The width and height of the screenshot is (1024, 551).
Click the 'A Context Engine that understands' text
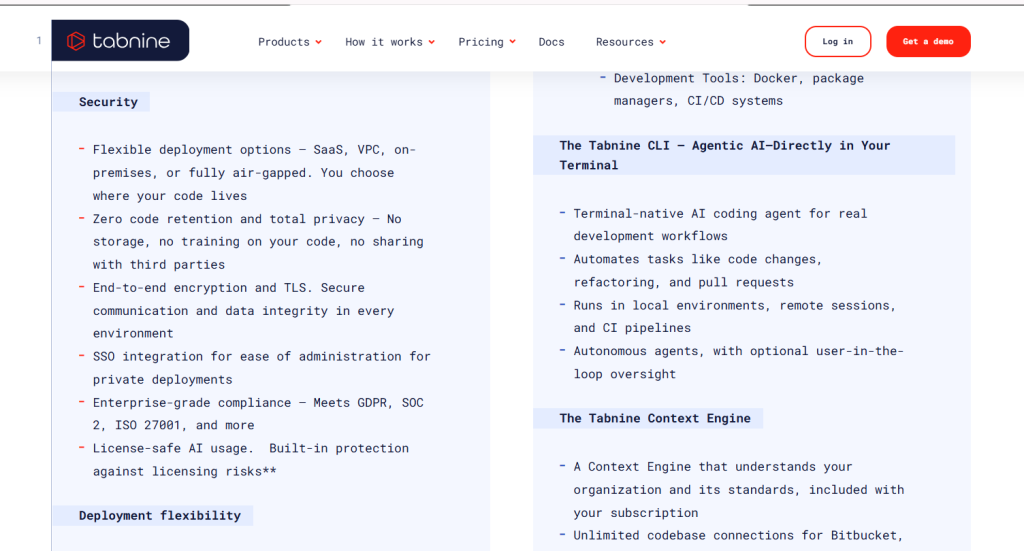739,490
